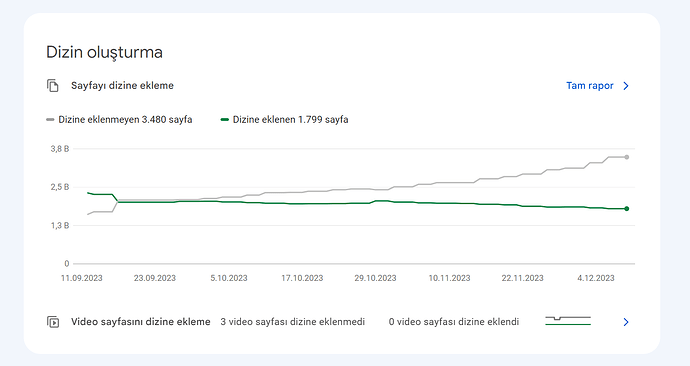690x366 pixels.
Task: Click the video indexing mini sparkline chart
Action: point(568,321)
